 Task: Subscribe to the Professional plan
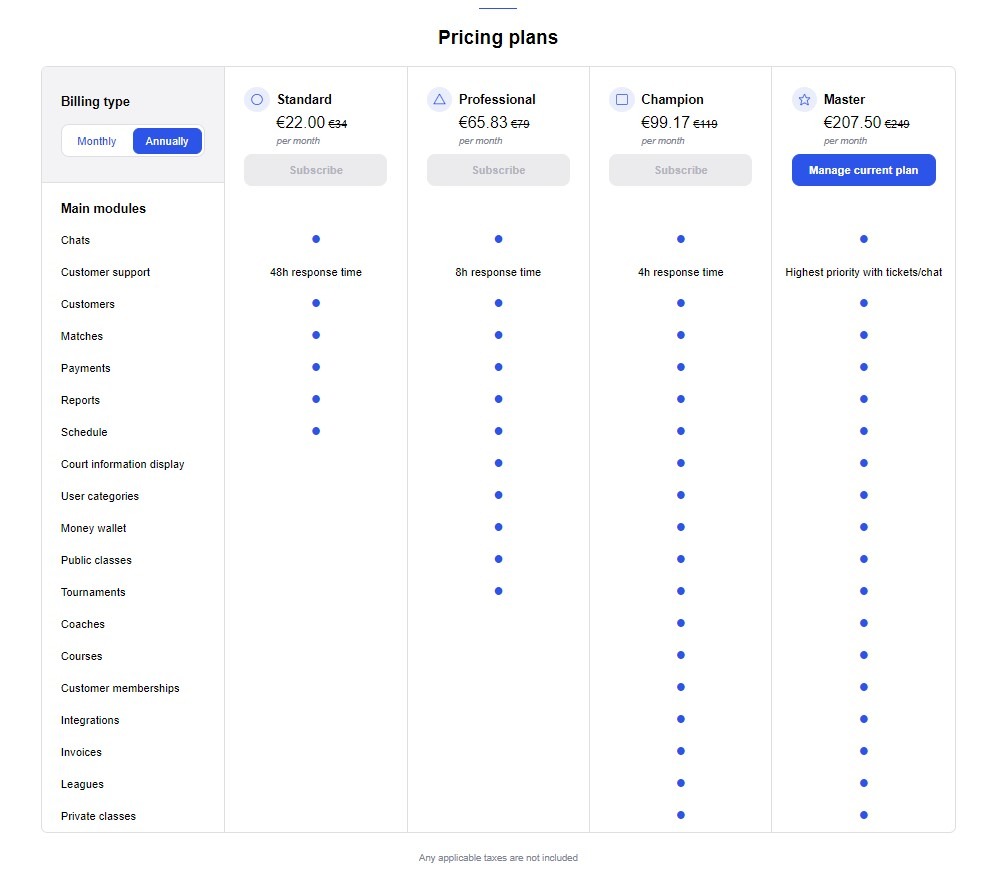498,170
